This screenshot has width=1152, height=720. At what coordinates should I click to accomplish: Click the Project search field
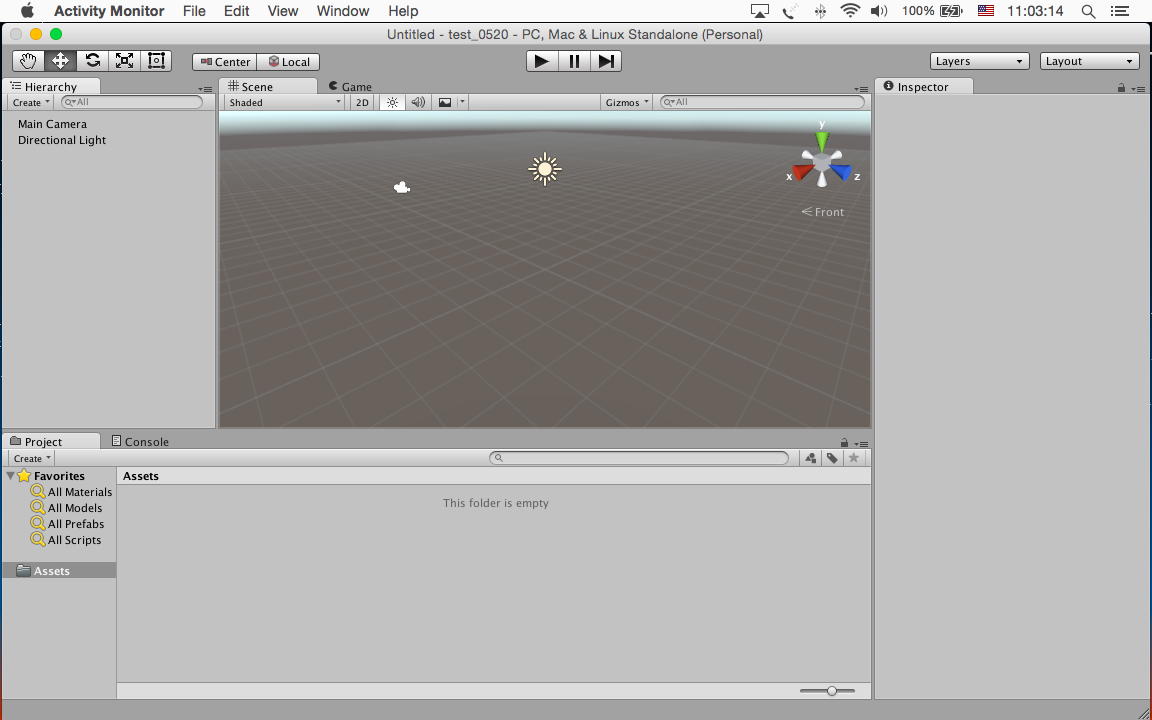639,458
